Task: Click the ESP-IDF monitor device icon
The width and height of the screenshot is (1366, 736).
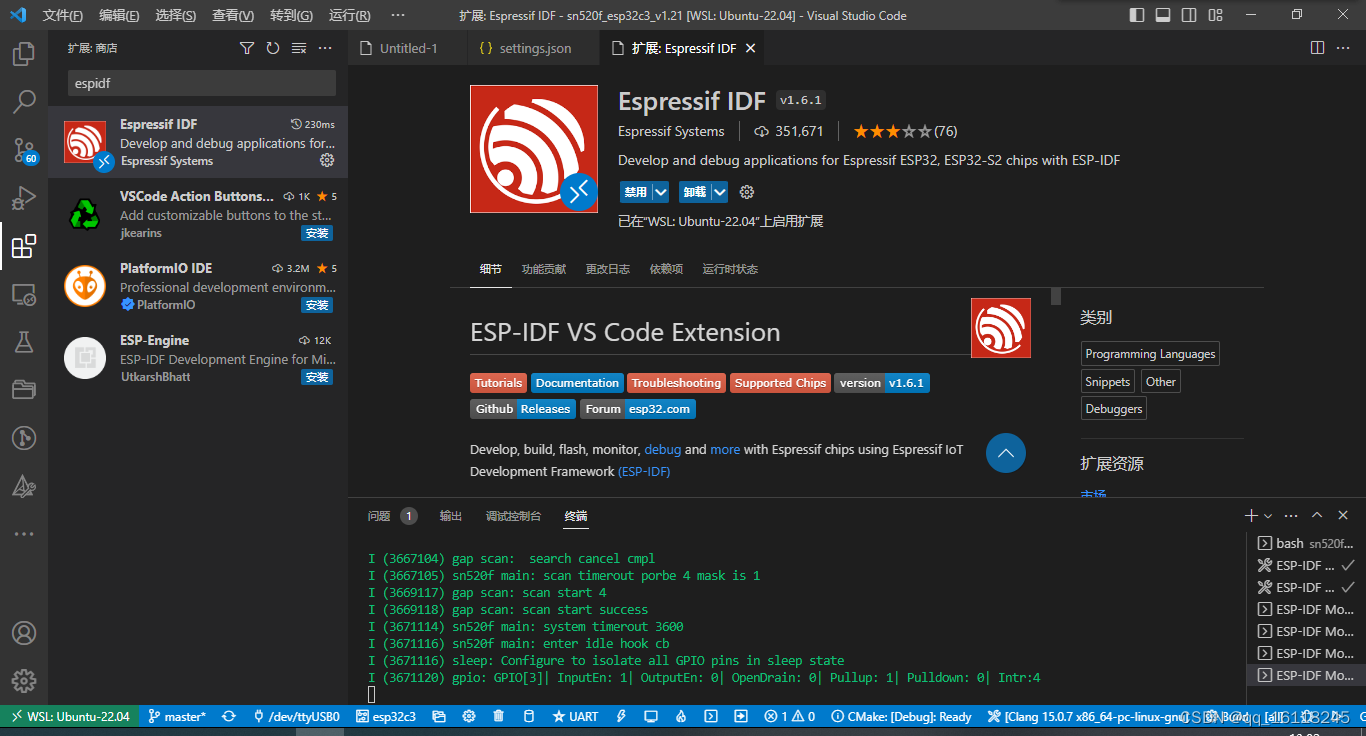Action: point(651,716)
